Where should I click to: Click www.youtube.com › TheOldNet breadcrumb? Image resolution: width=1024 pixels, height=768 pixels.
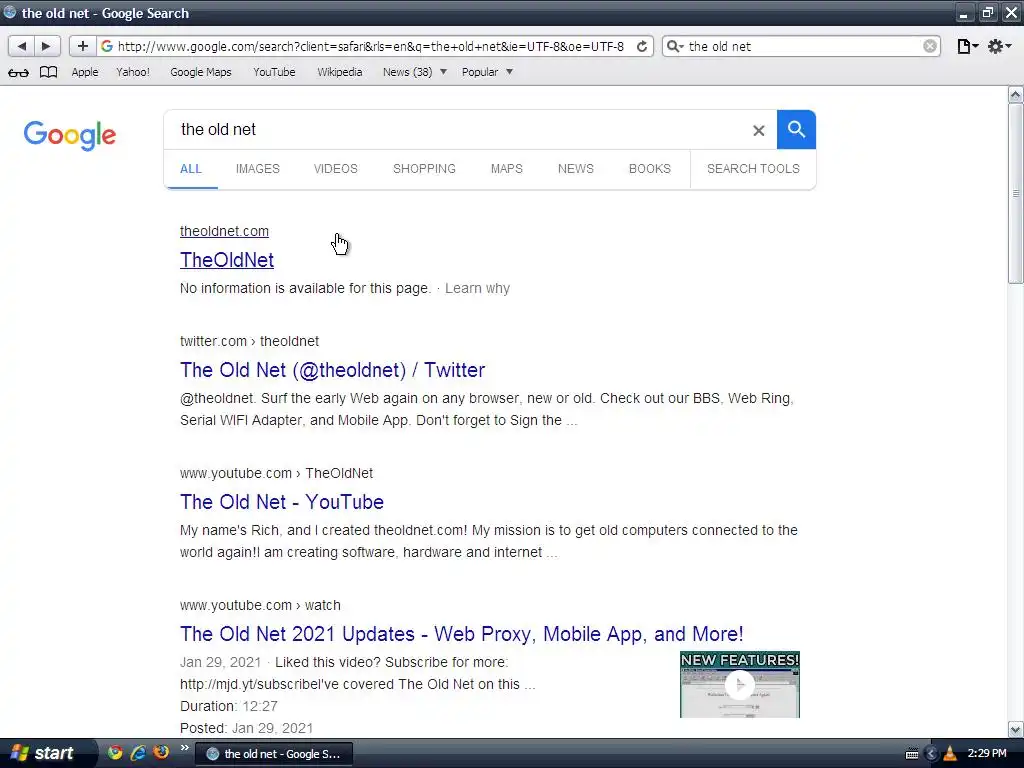click(x=276, y=473)
